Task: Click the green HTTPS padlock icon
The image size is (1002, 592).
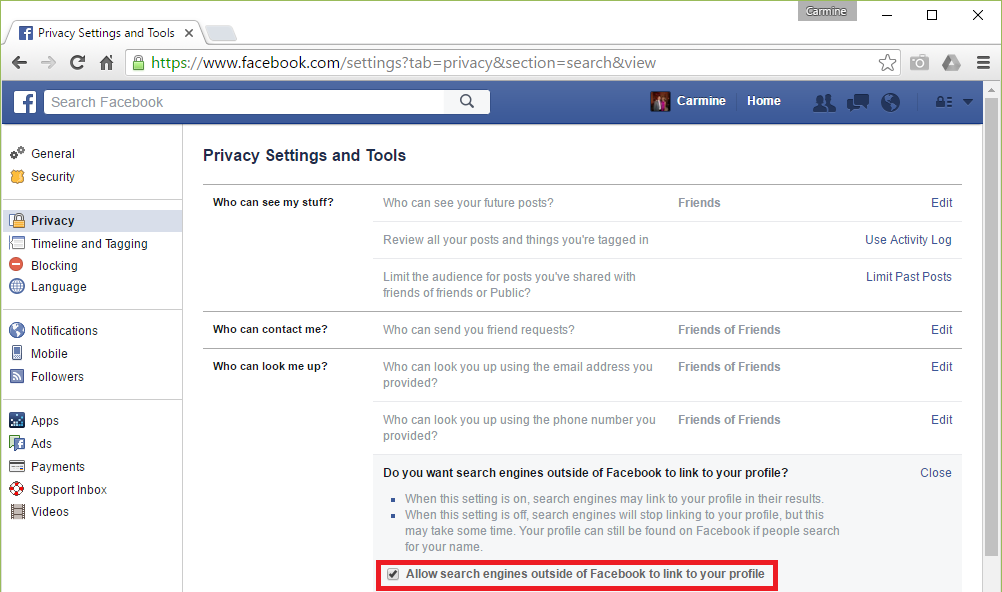Action: coord(138,63)
